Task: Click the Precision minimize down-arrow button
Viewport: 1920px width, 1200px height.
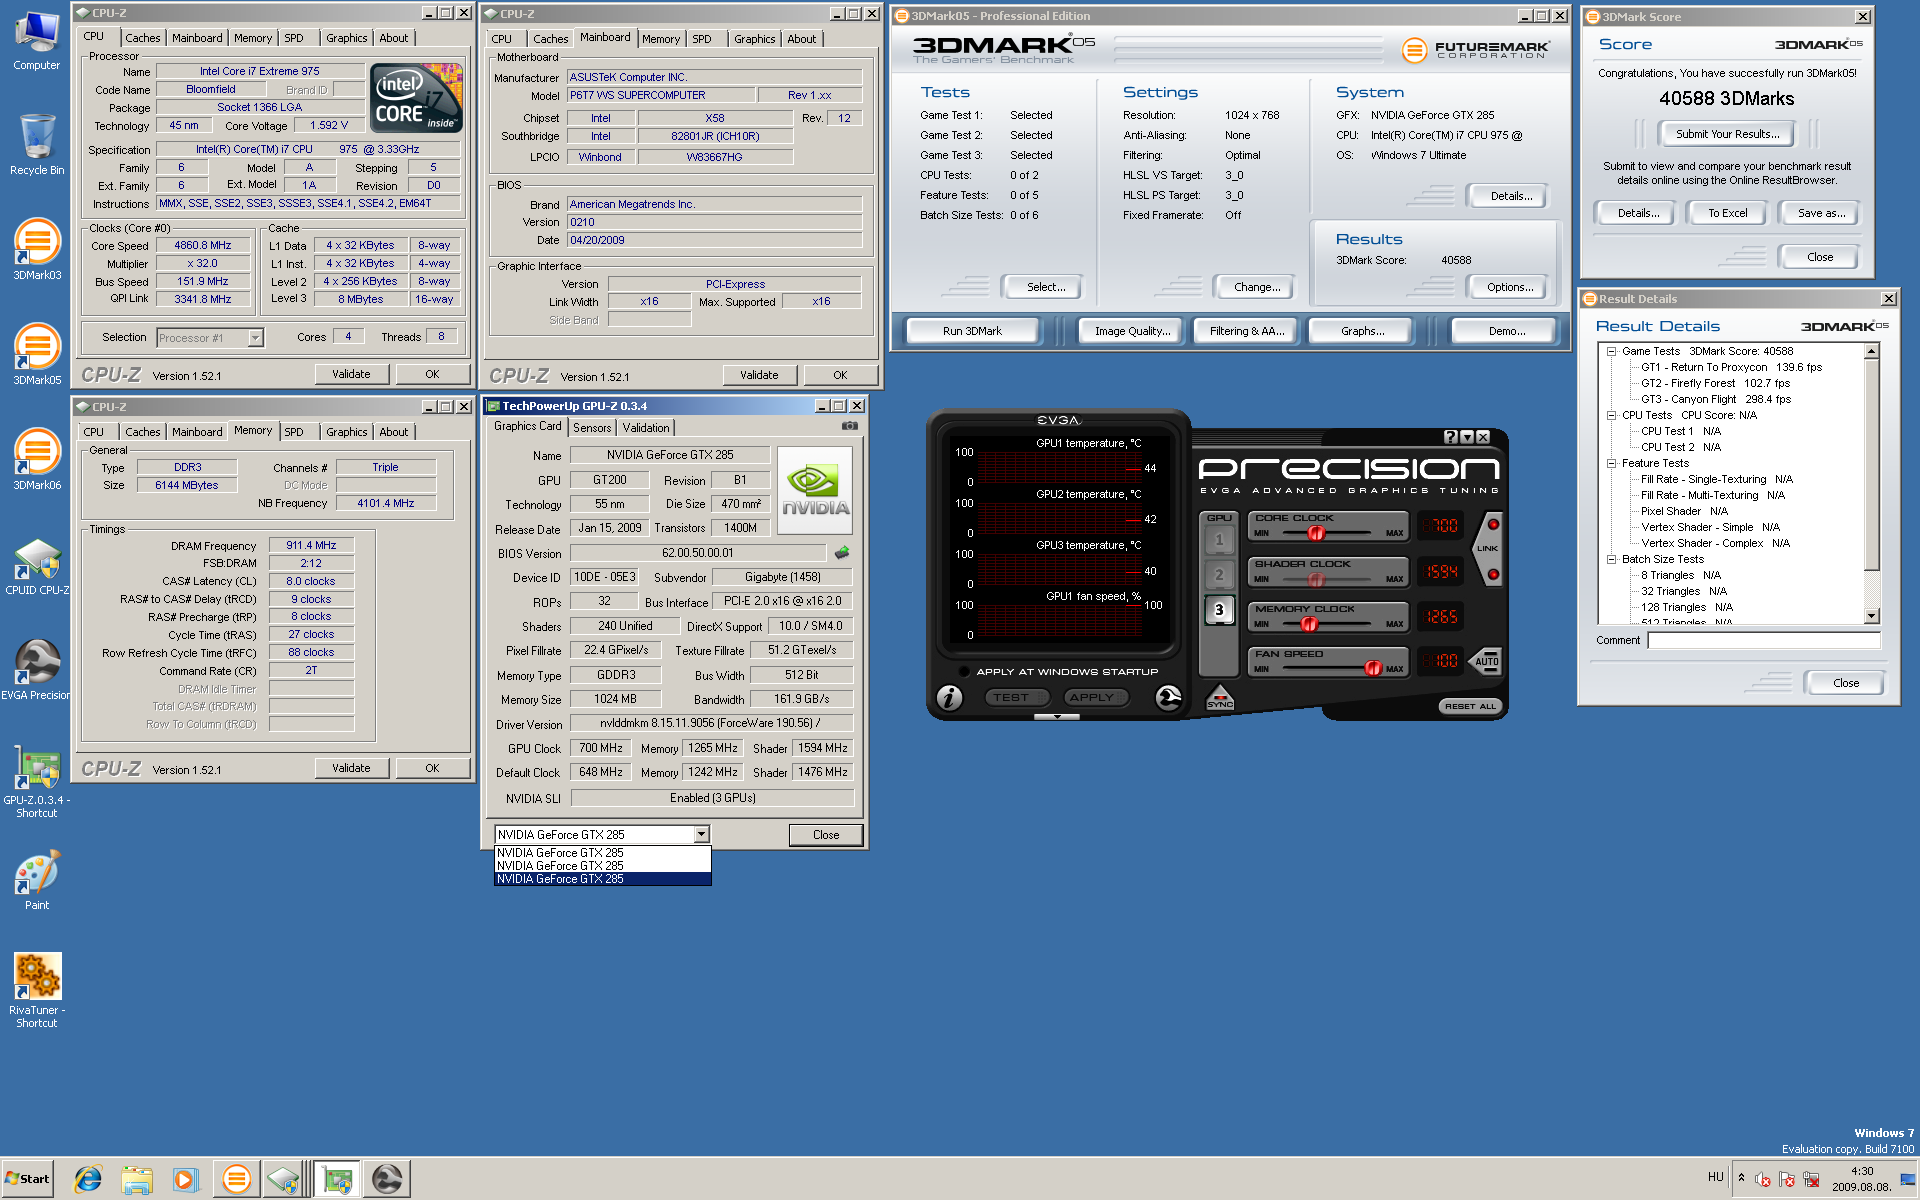Action: (1467, 437)
